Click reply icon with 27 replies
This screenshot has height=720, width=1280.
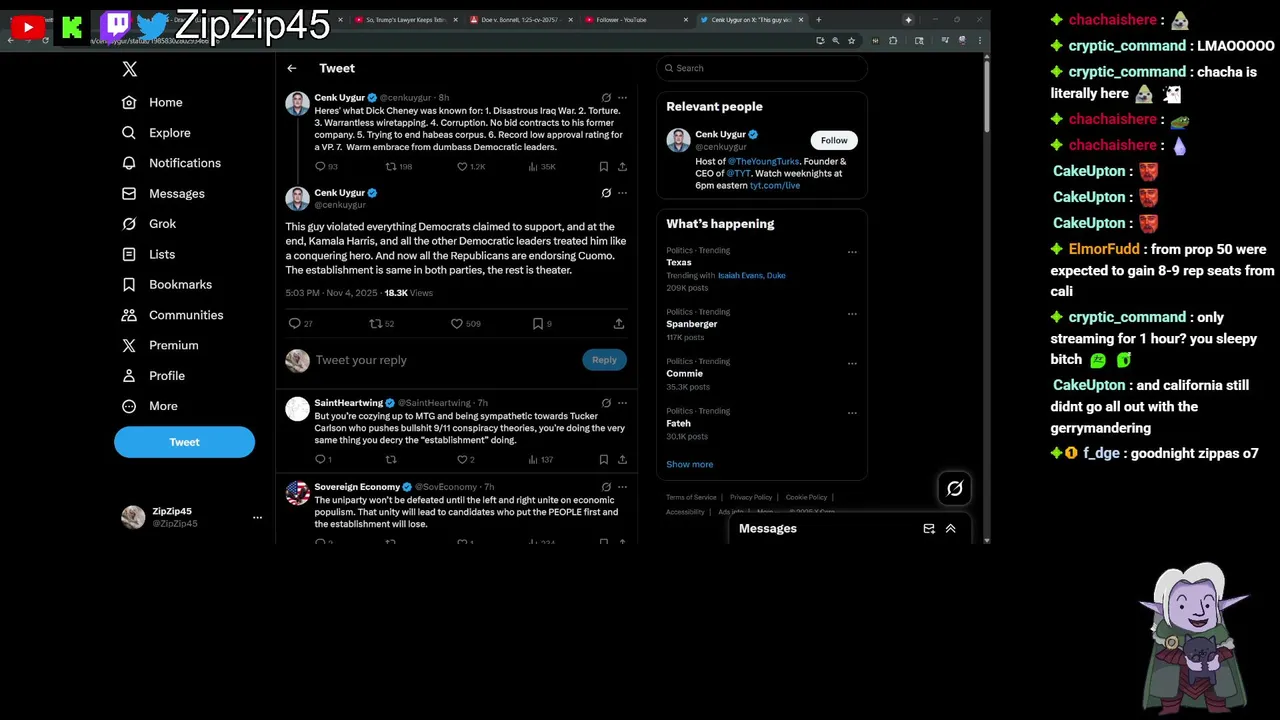(x=300, y=324)
